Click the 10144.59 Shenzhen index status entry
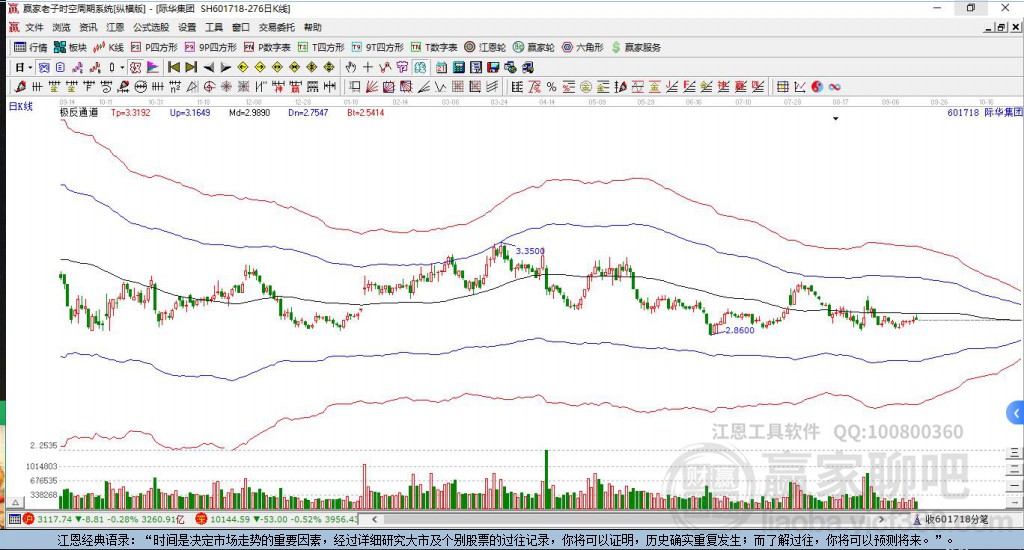Image resolution: width=1024 pixels, height=550 pixels. [277, 519]
